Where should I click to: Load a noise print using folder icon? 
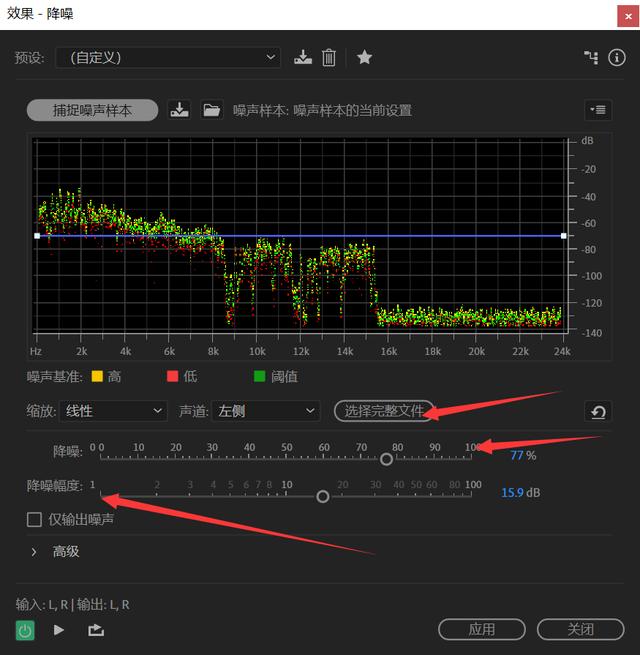coord(212,110)
